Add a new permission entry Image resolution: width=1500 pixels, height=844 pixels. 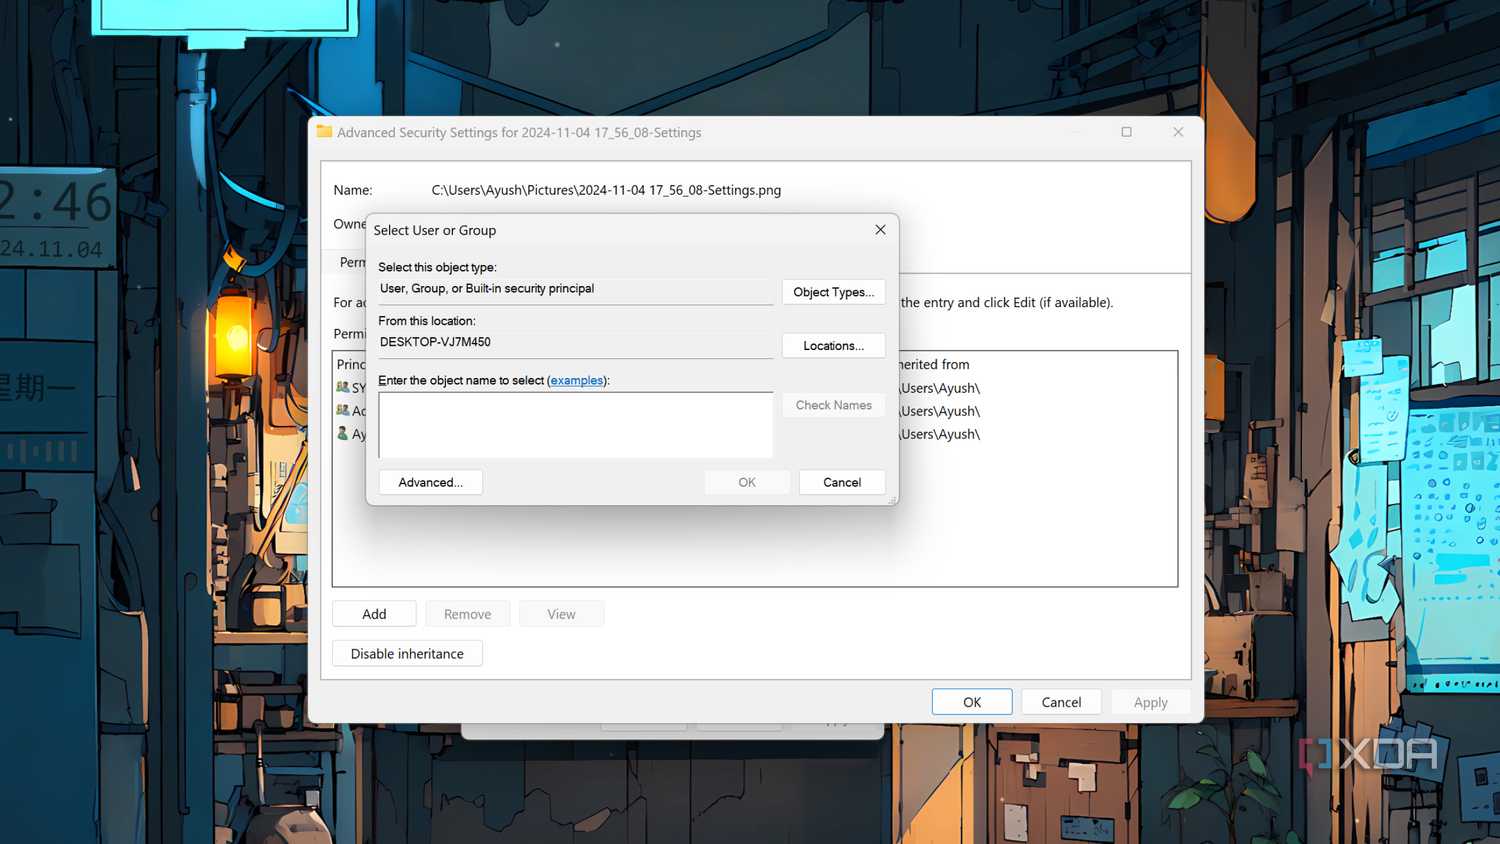pyautogui.click(x=374, y=614)
